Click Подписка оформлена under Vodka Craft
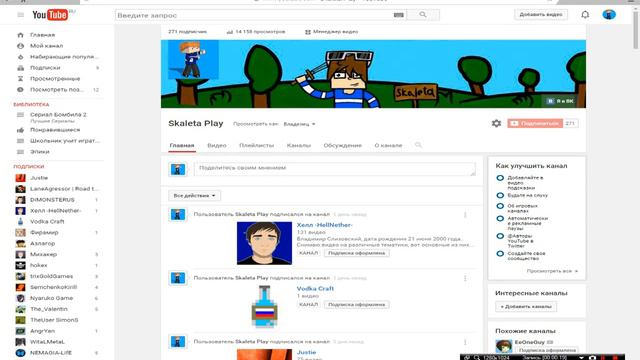Viewport: 640px width, 360px height. pos(356,304)
